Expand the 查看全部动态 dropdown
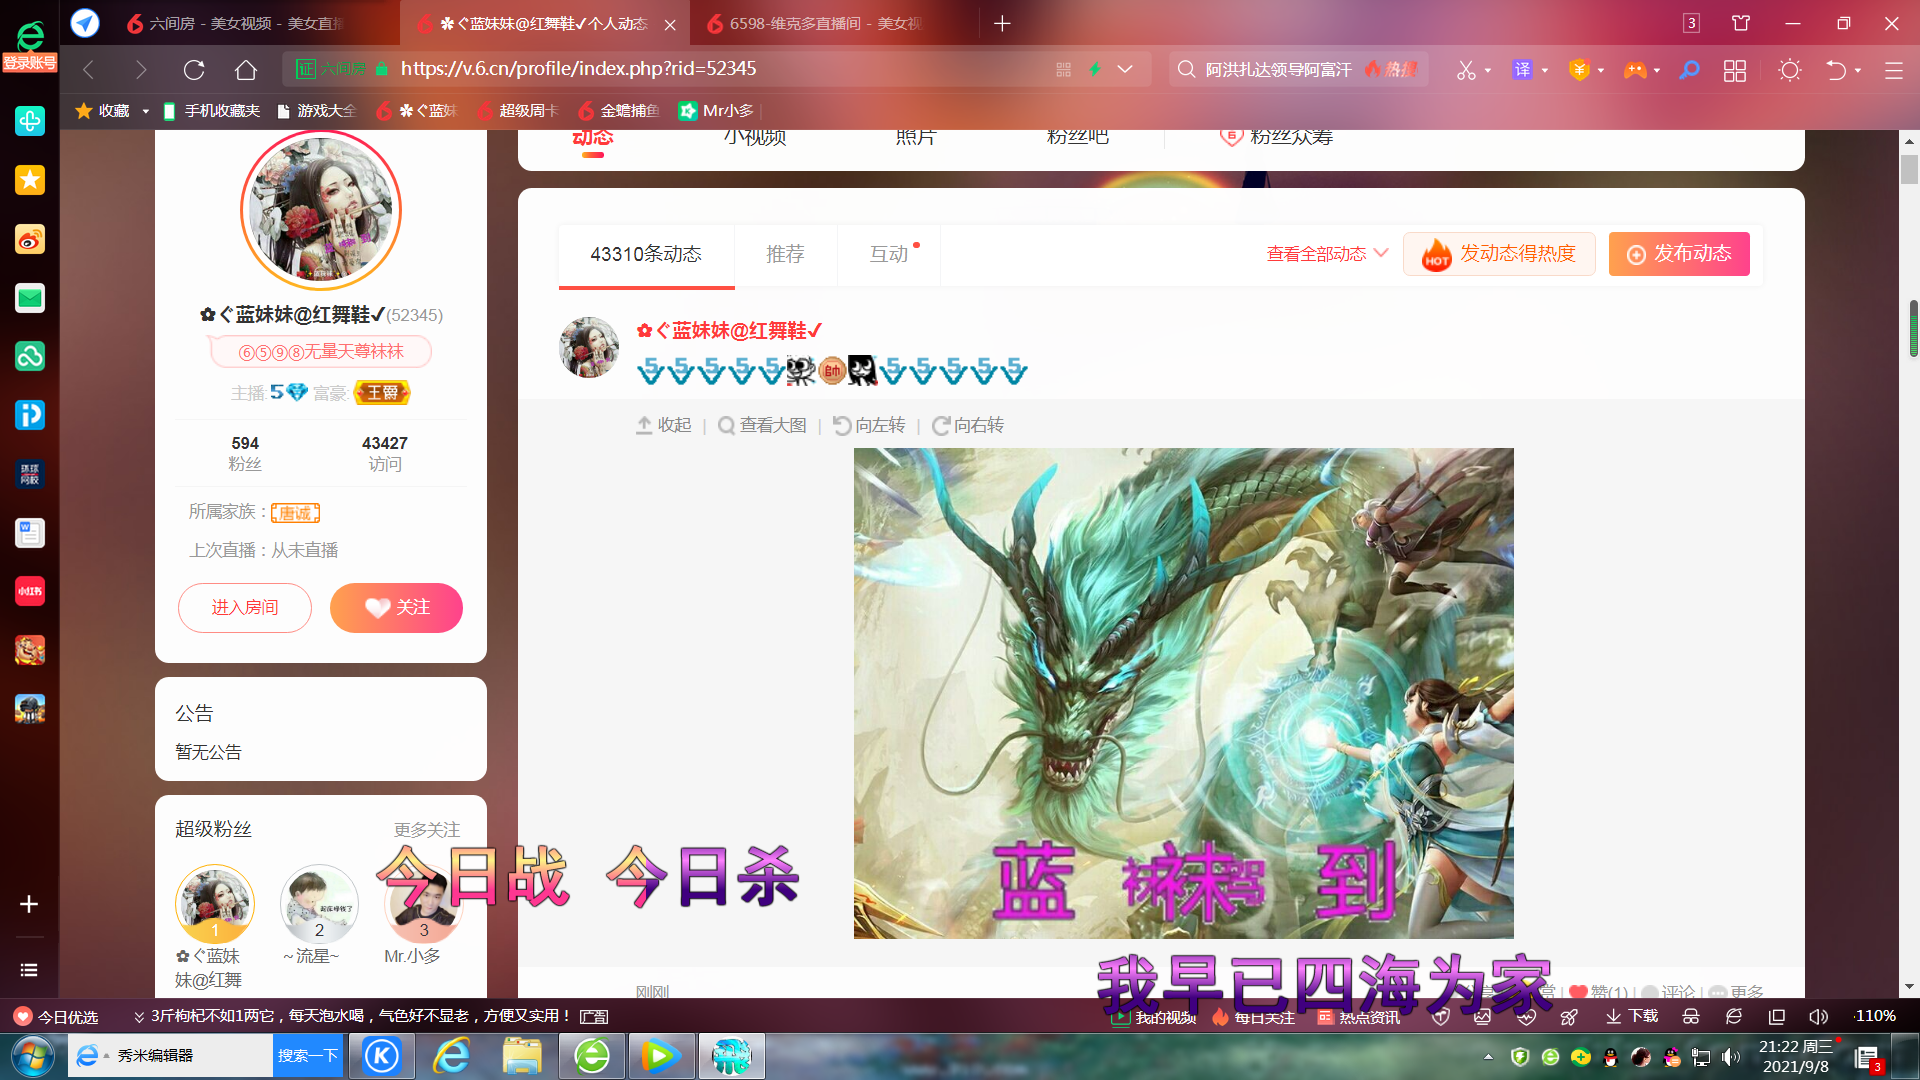 [1327, 254]
